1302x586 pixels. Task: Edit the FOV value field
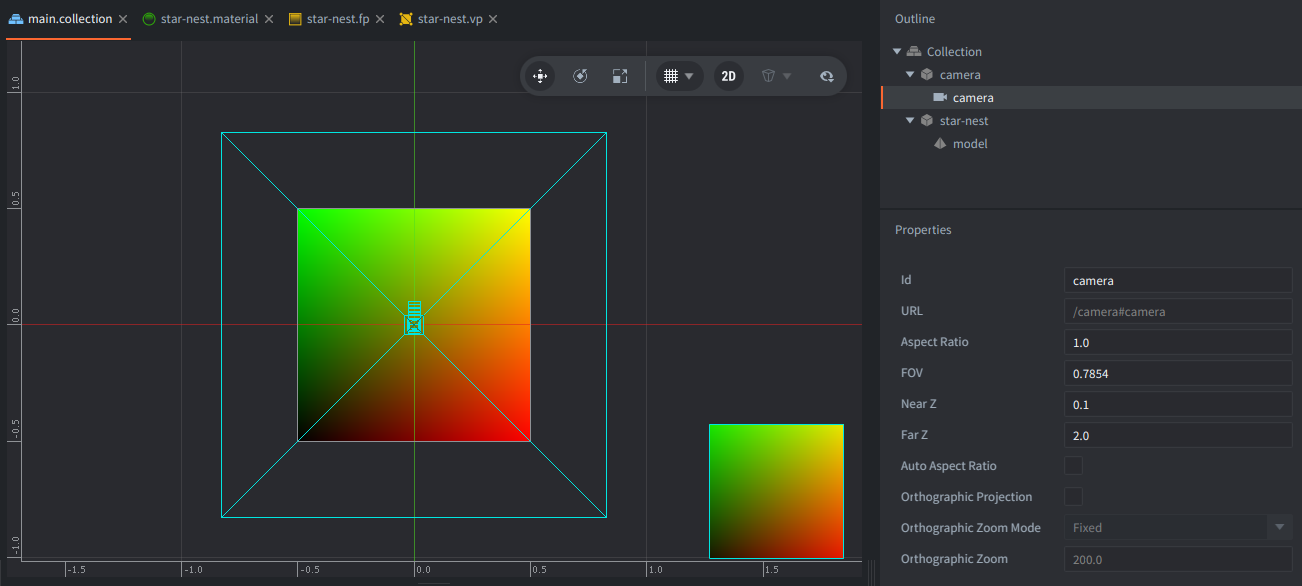[x=1179, y=374]
